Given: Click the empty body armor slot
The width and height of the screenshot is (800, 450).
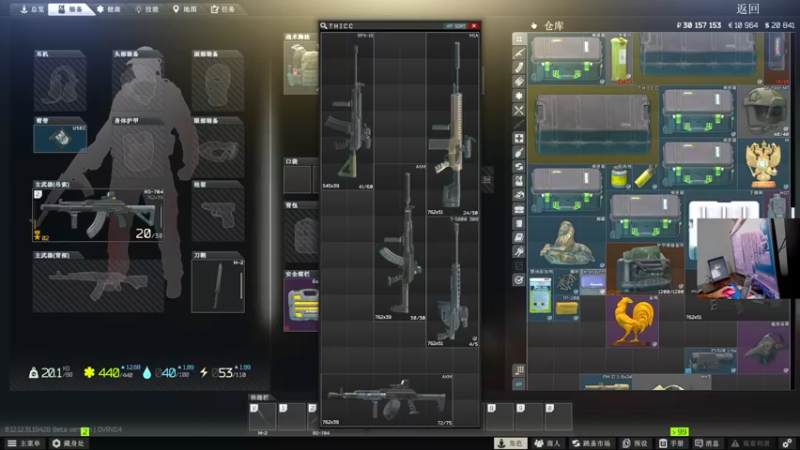Looking at the screenshot, I should tap(139, 151).
